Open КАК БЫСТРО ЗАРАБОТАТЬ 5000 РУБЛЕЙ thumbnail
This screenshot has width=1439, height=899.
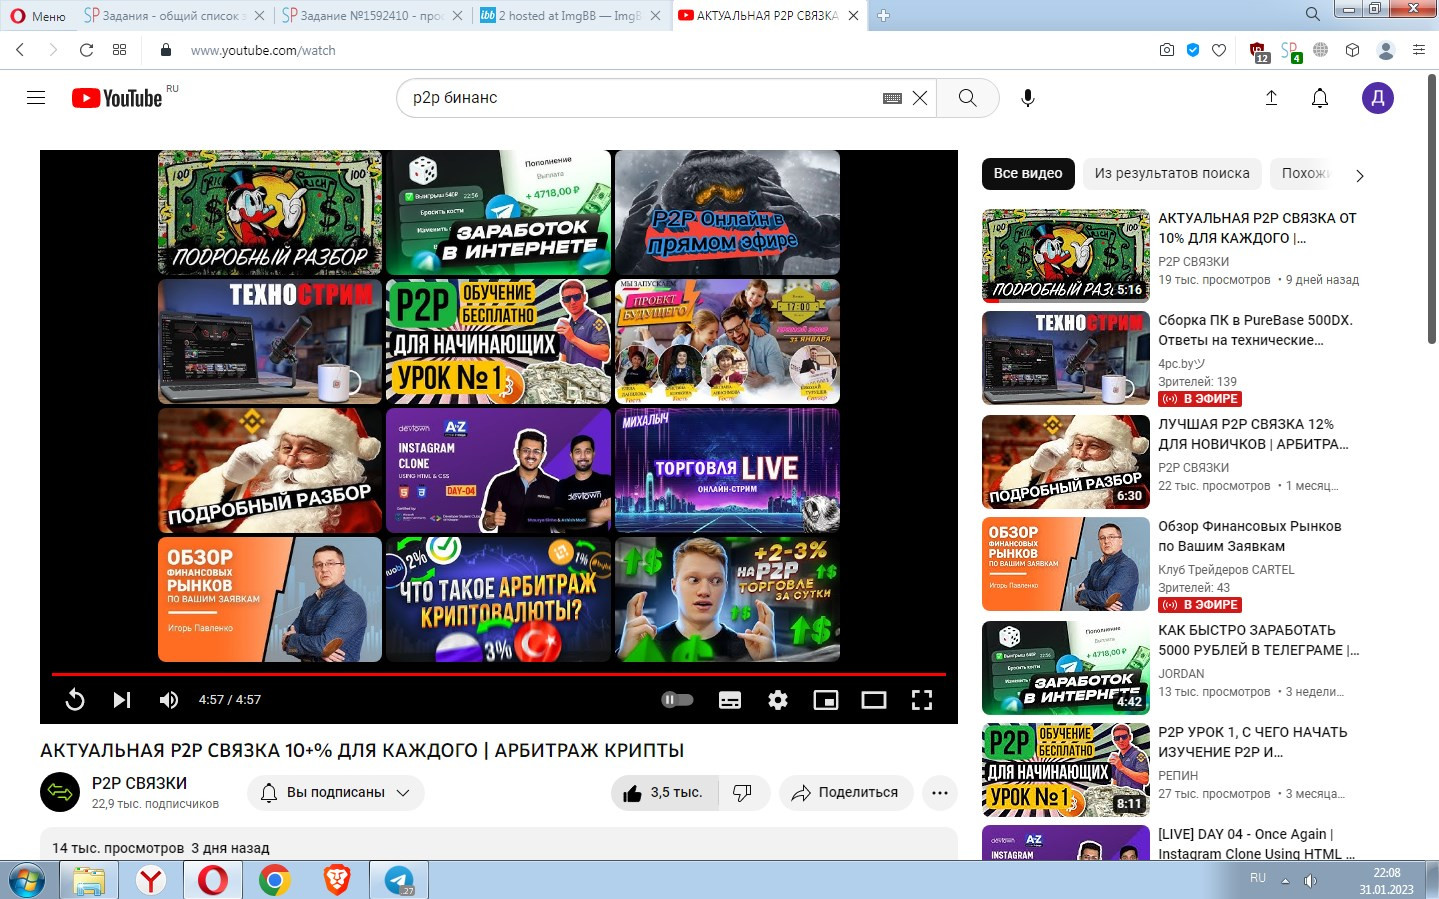coord(1066,668)
